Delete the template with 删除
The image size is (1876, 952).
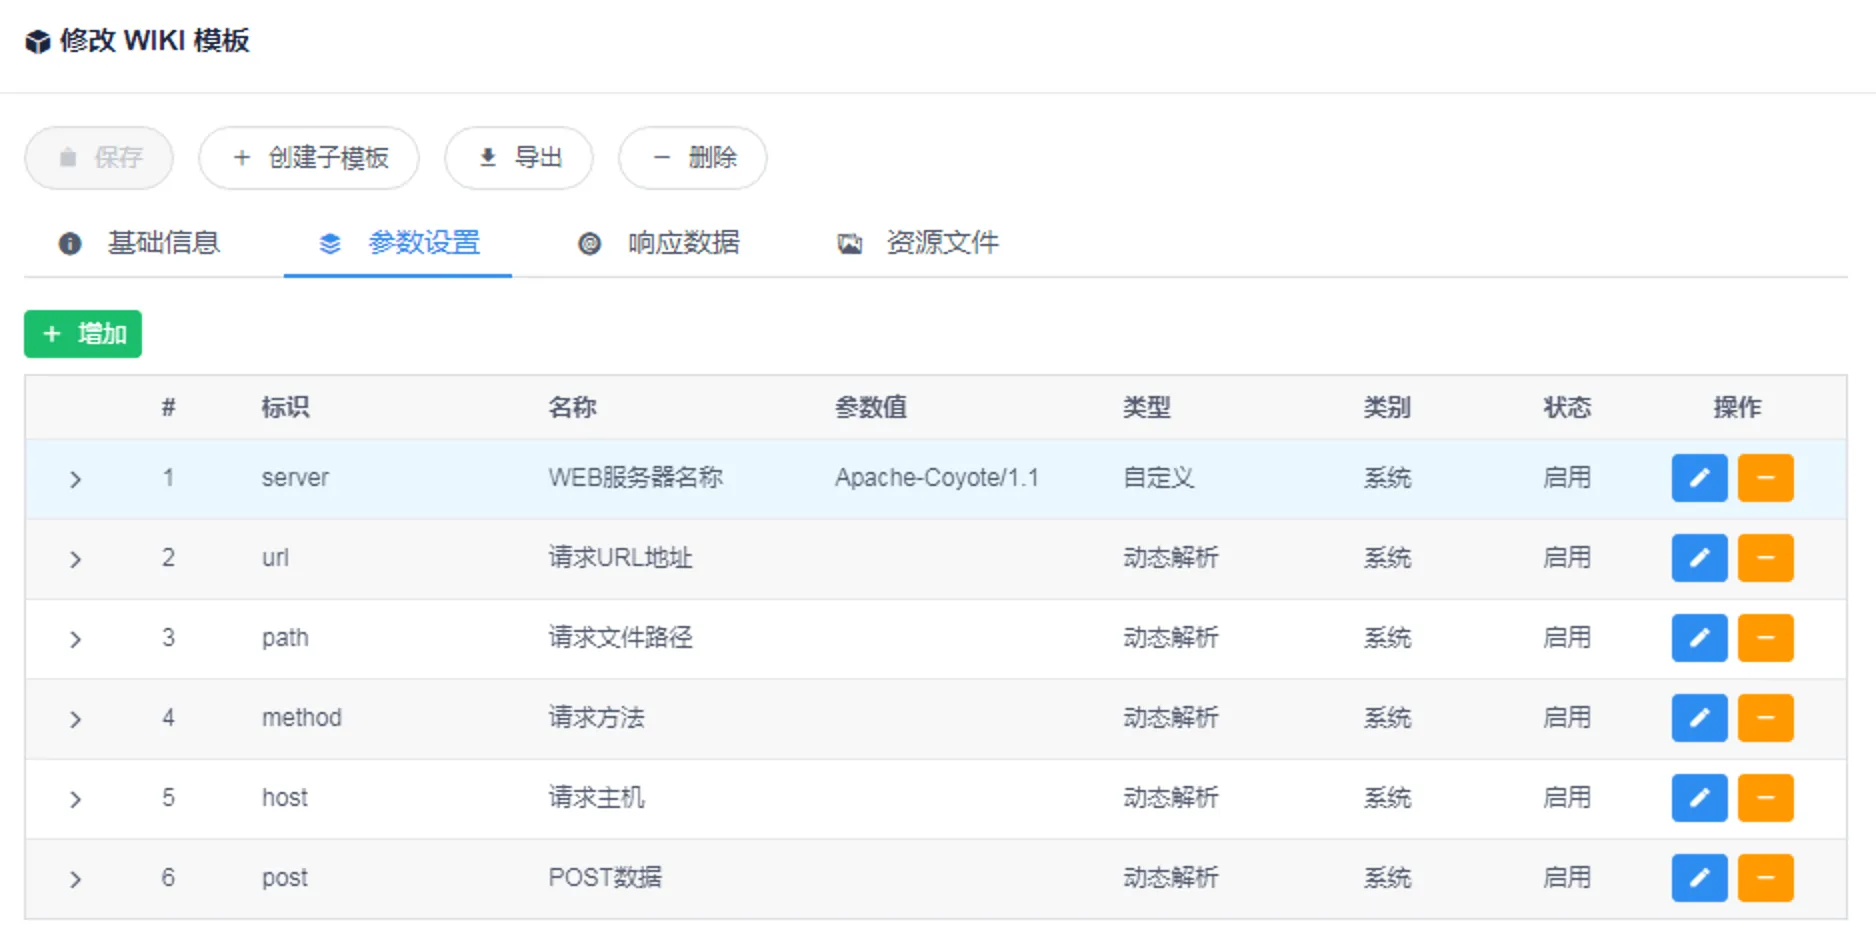click(x=693, y=158)
